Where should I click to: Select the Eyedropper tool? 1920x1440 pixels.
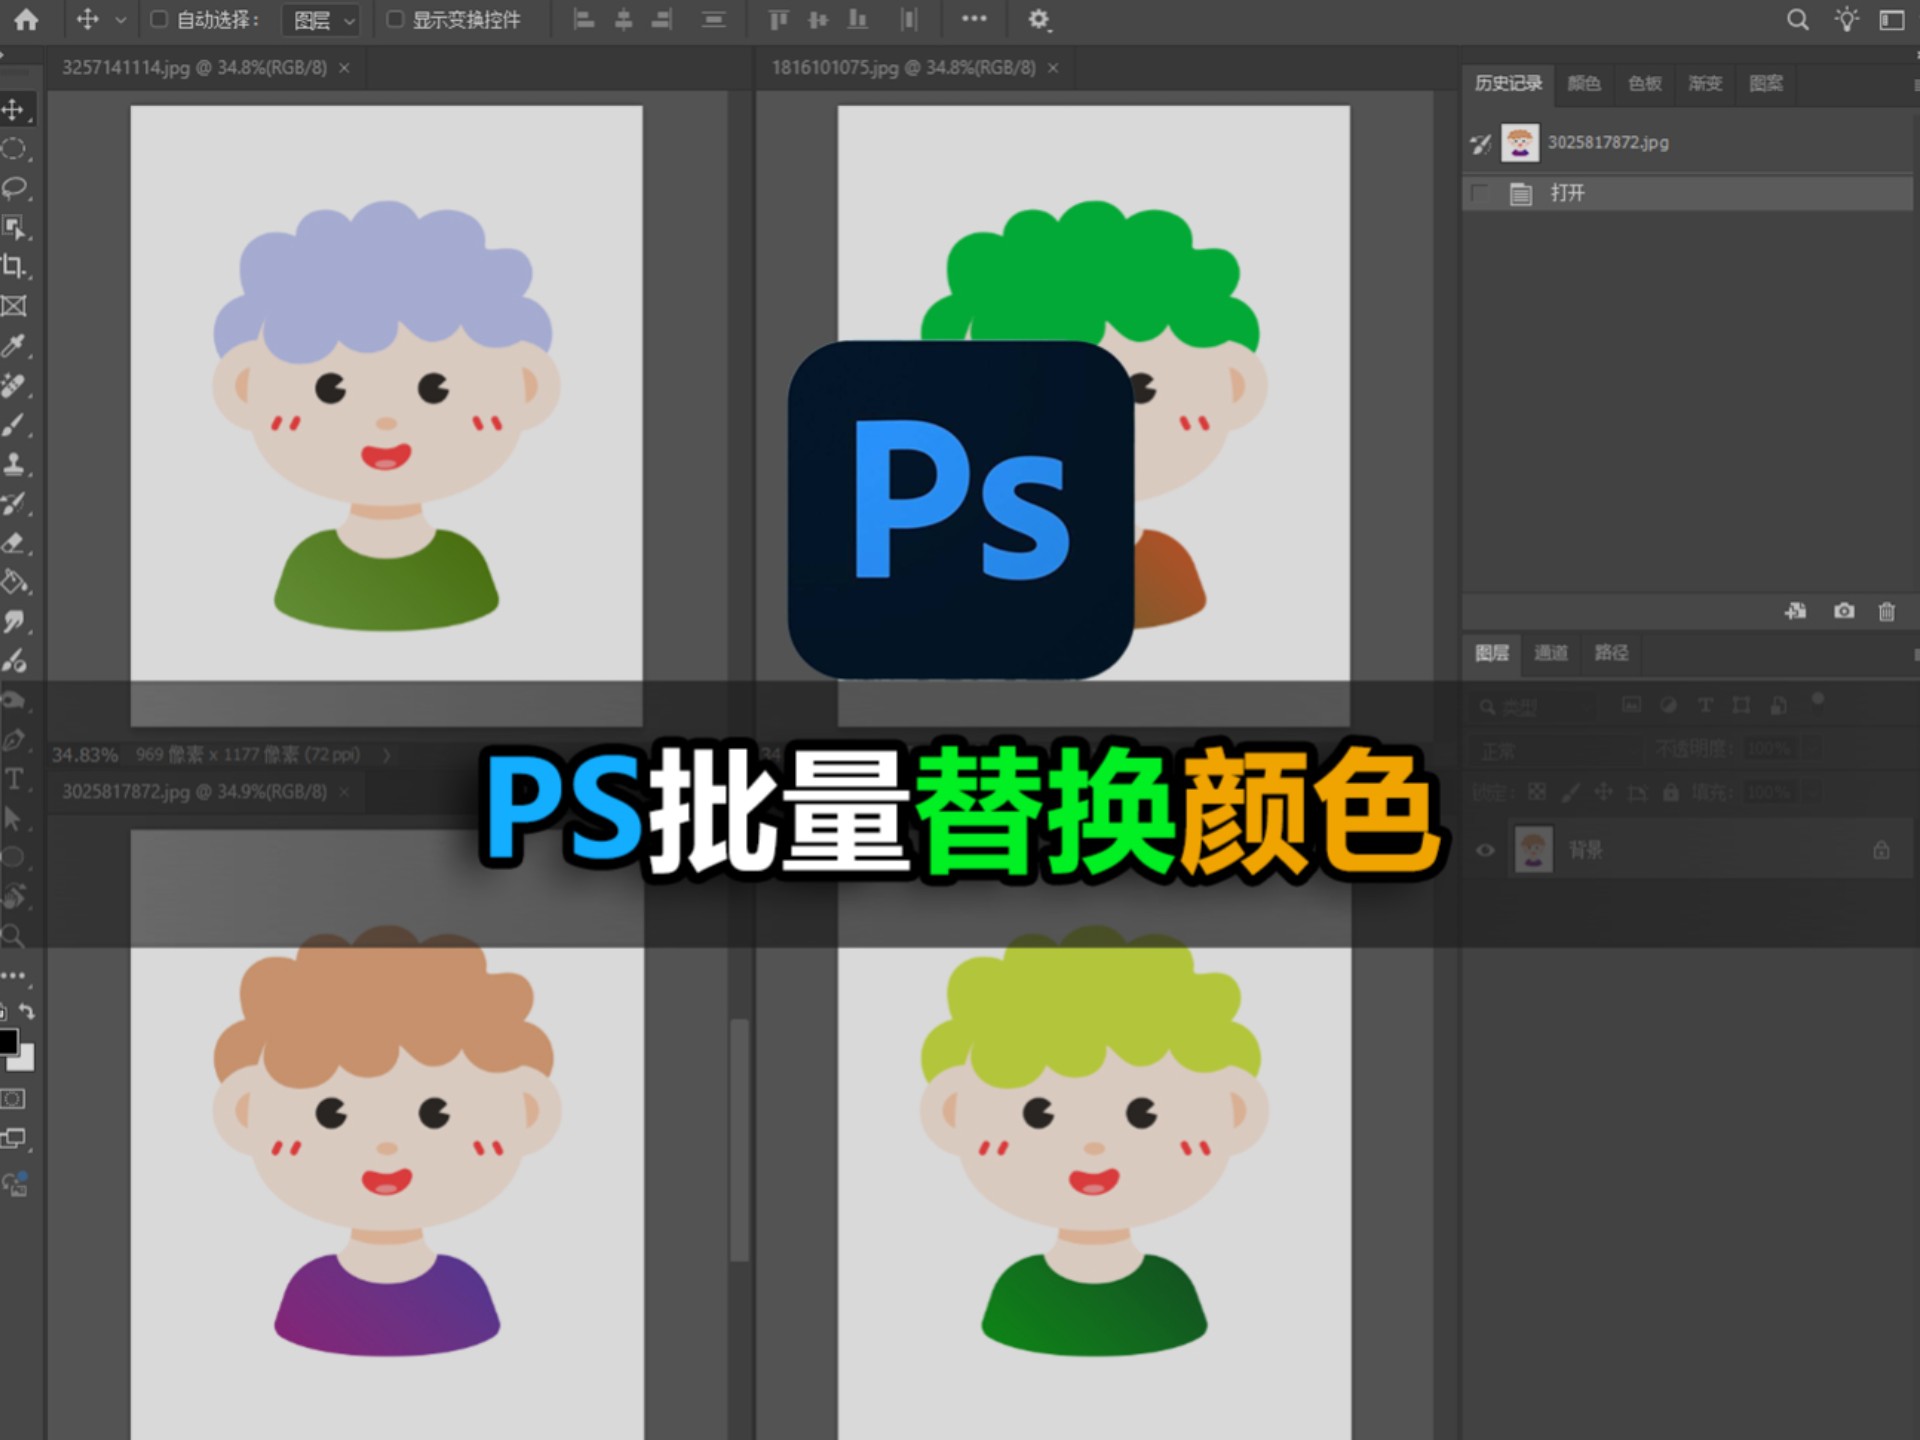(x=14, y=346)
